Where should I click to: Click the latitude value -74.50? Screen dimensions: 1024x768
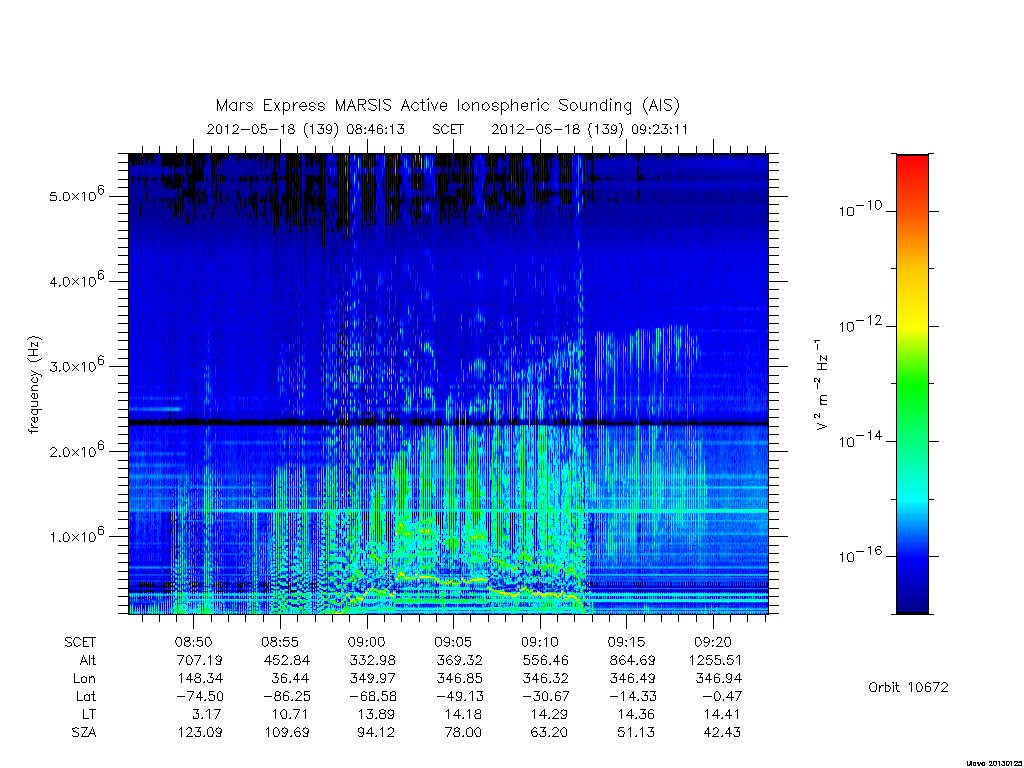click(x=200, y=697)
